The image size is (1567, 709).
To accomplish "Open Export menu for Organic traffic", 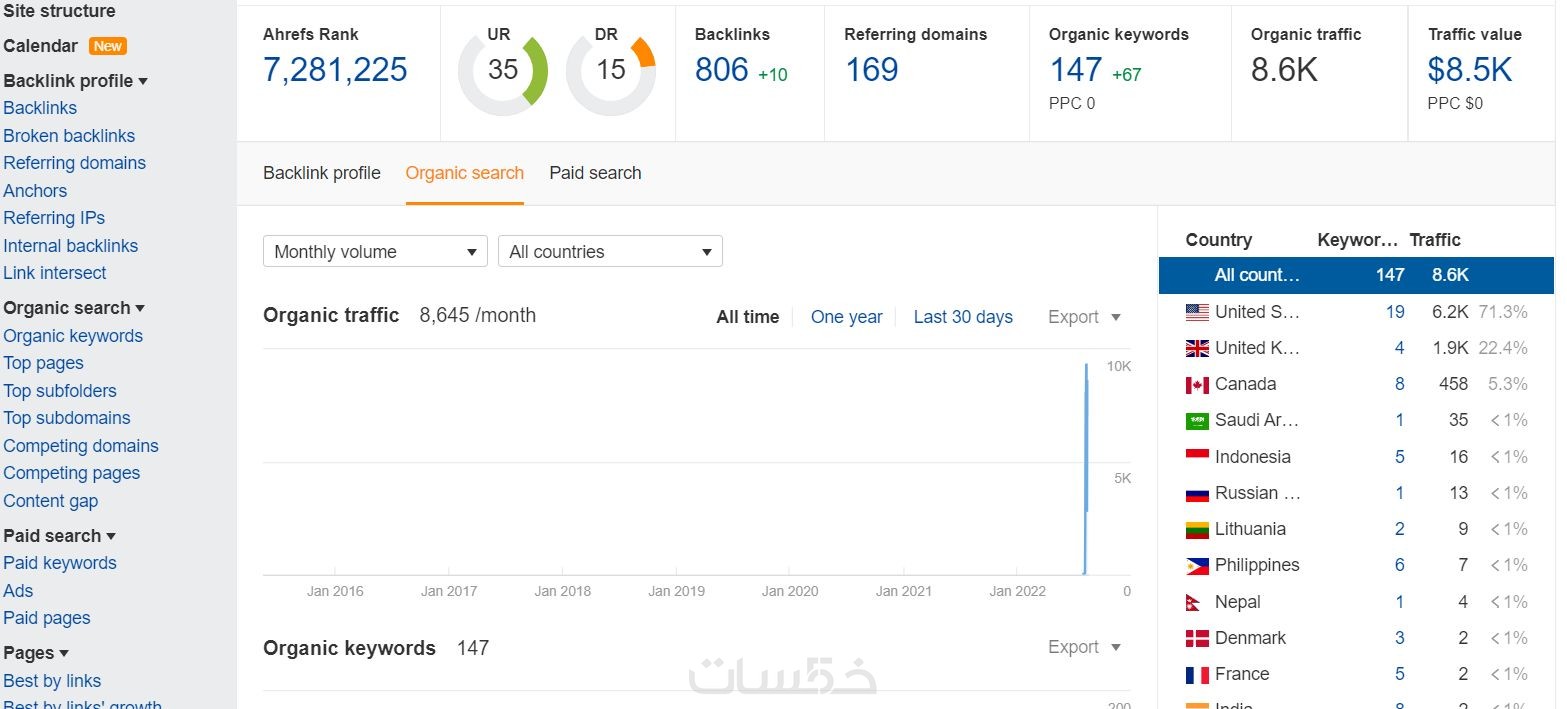I will (1085, 317).
